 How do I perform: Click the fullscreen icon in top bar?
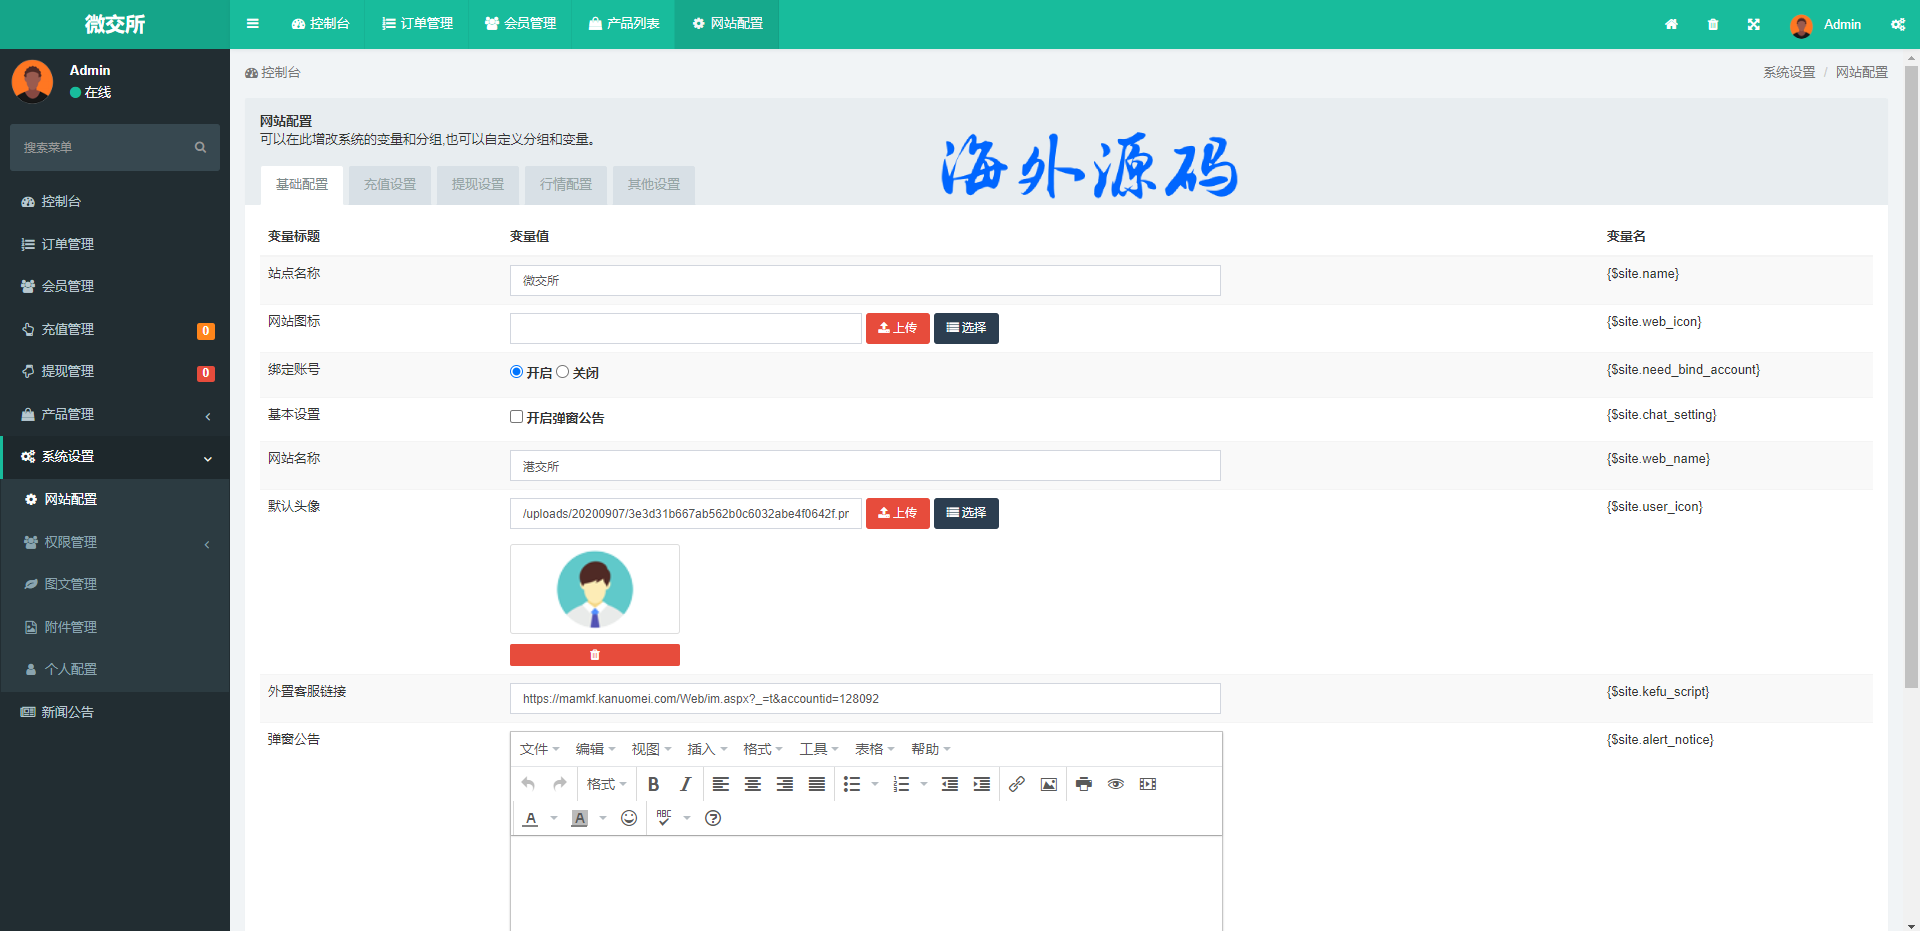click(1753, 24)
